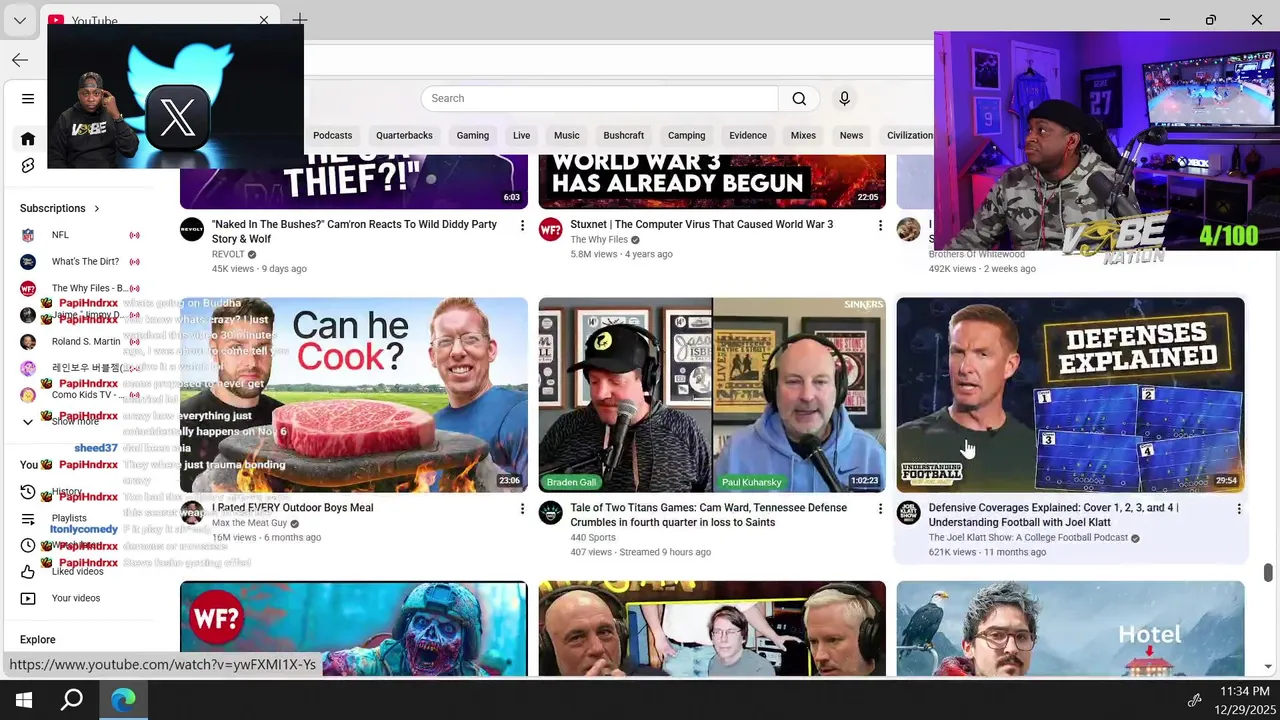Select the News filter chip

tap(851, 136)
